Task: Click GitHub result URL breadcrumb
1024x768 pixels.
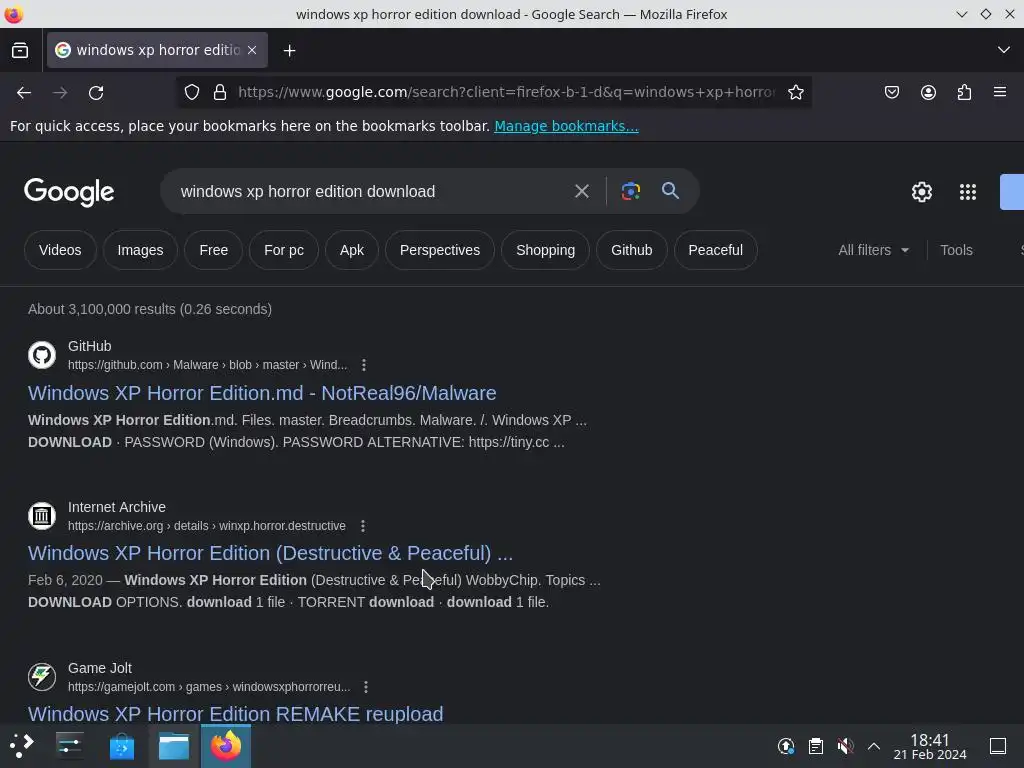Action: tap(208, 365)
